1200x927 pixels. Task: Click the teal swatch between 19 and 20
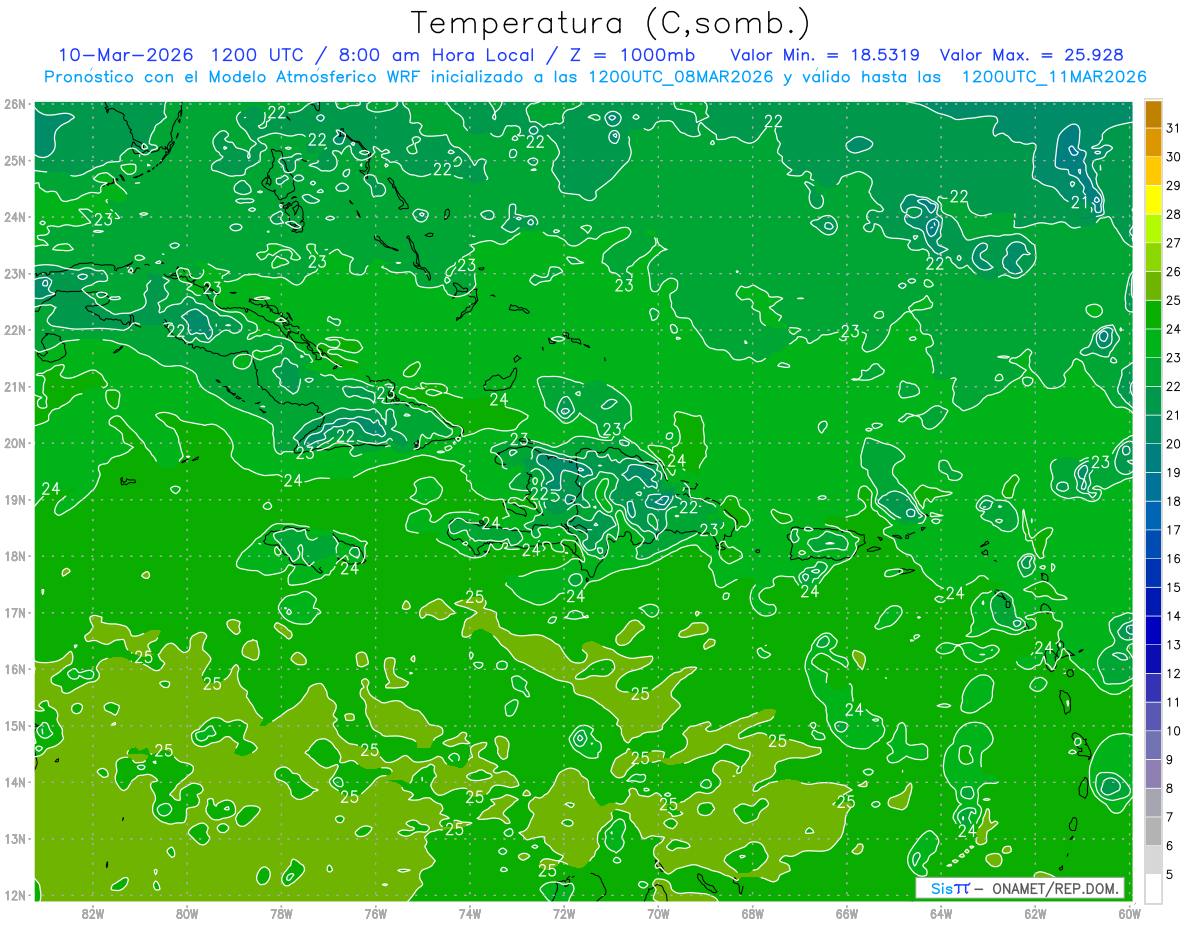[x=1153, y=458]
